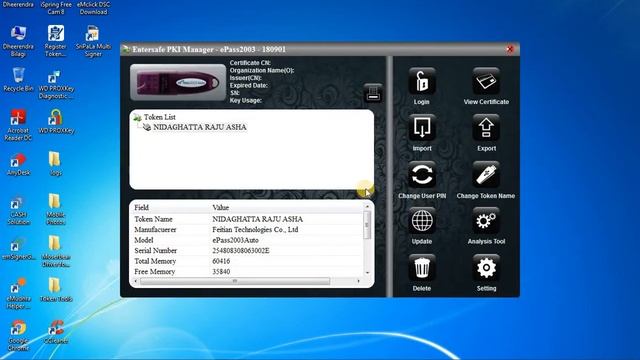Click the Delete trash icon
The width and height of the screenshot is (640, 360).
tap(422, 268)
